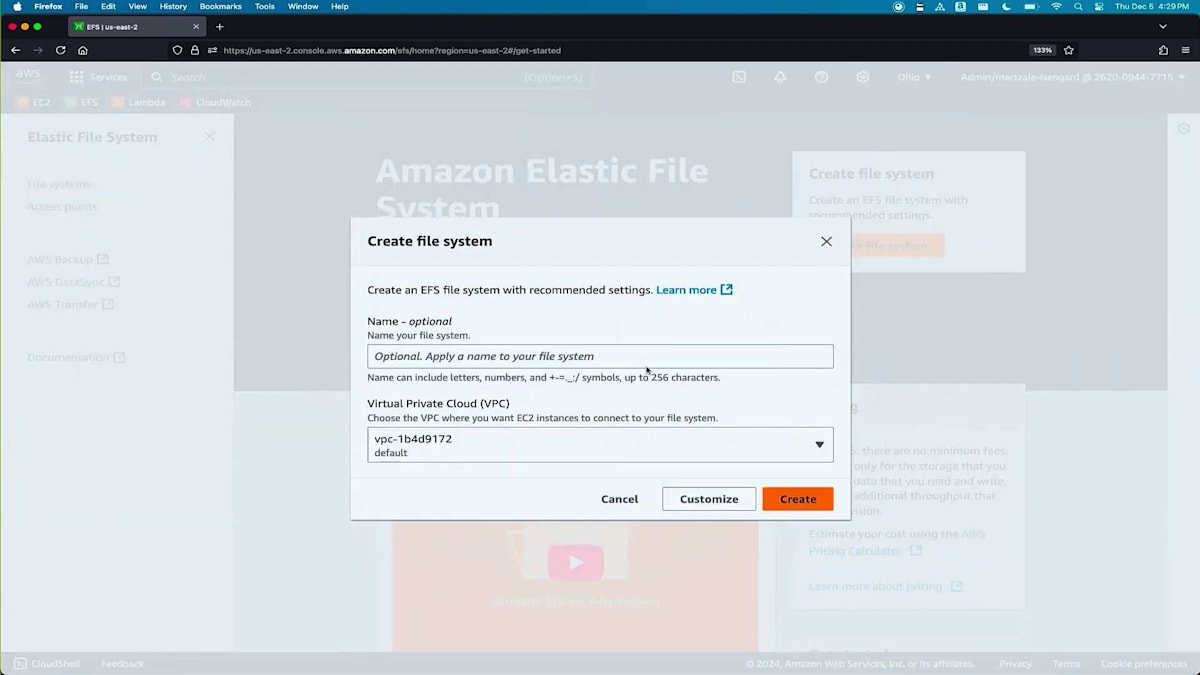Open a new browser tab
Screen dimensions: 1200x675
click(x=220, y=27)
